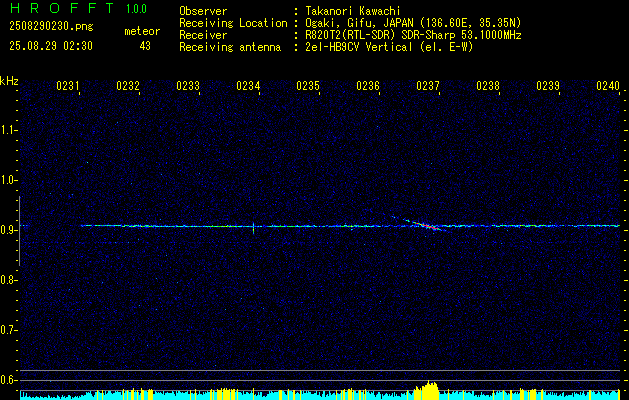629x400 pixels.
Task: Click frequency axis label 0.6
Action: coord(8,380)
